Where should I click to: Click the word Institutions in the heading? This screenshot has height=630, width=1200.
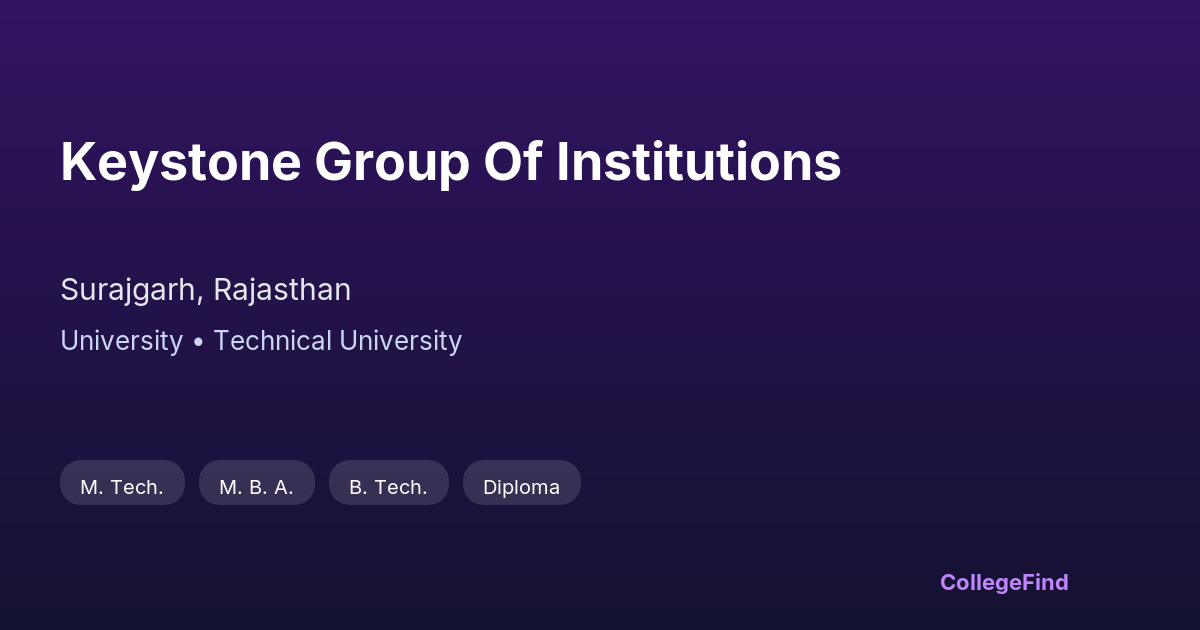pos(698,162)
